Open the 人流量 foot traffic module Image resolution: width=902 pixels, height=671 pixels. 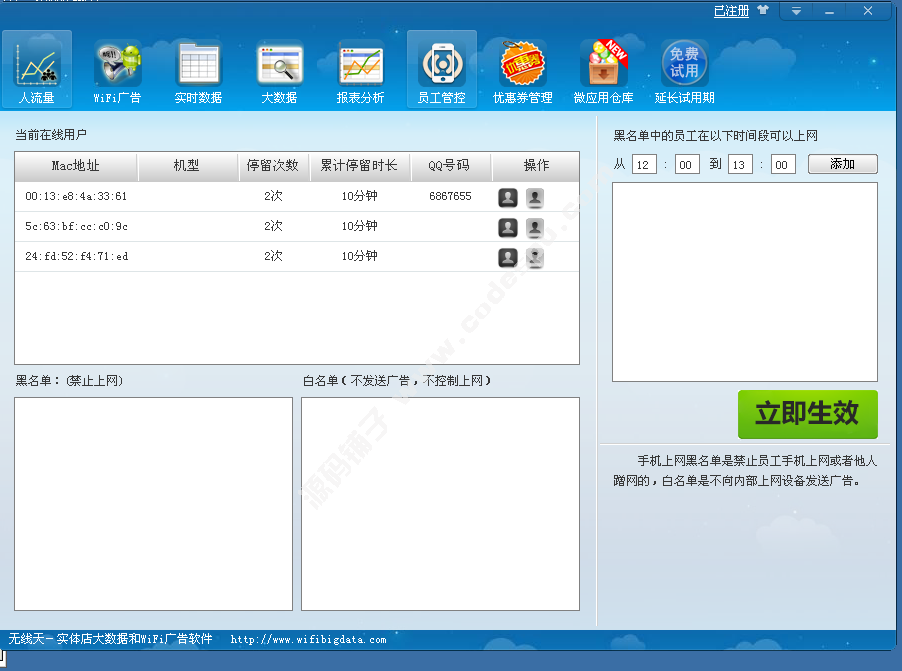[37, 69]
